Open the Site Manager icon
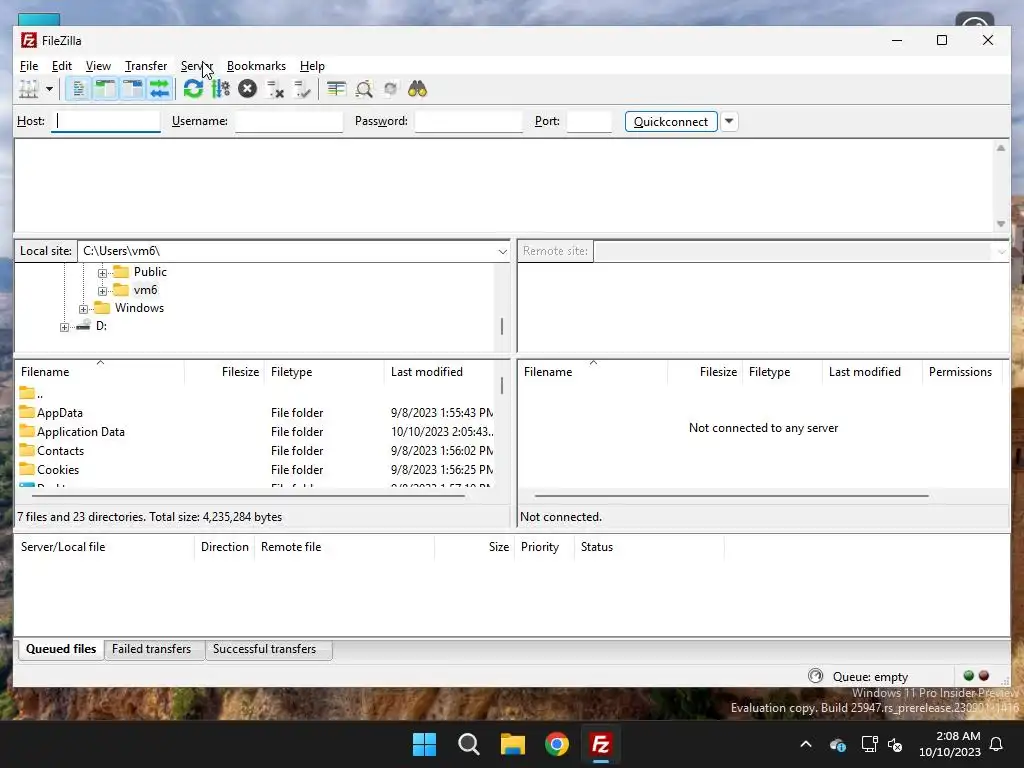Screen dimensions: 1024x768 (28, 89)
